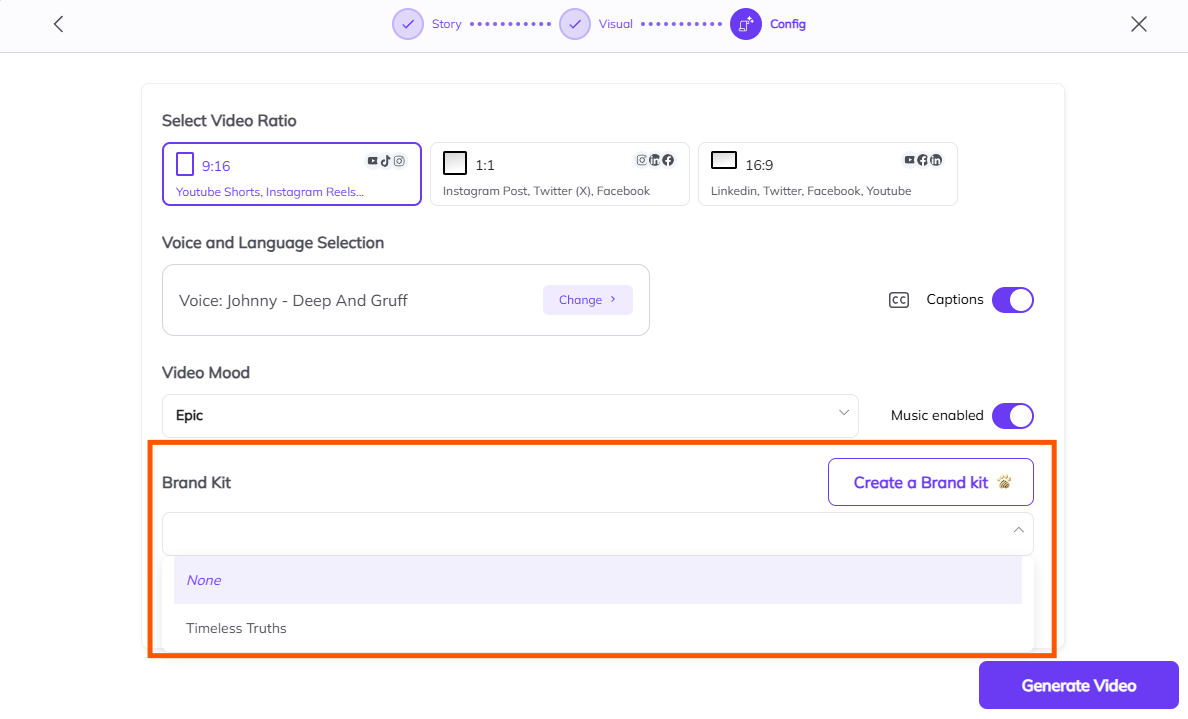Click the 16:9 landscape rectangle icon
The image size is (1188, 719).
click(724, 160)
